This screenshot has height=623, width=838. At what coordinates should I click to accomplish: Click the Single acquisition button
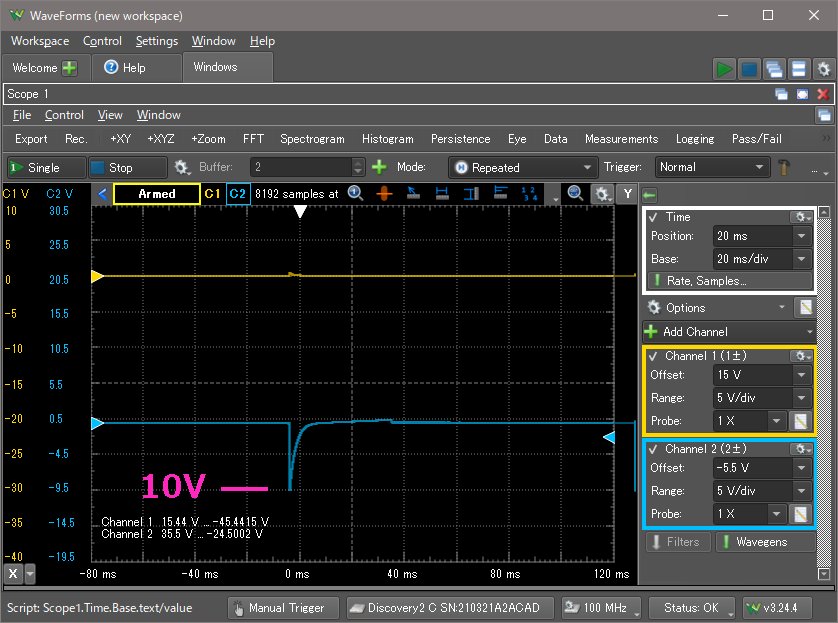click(43, 168)
